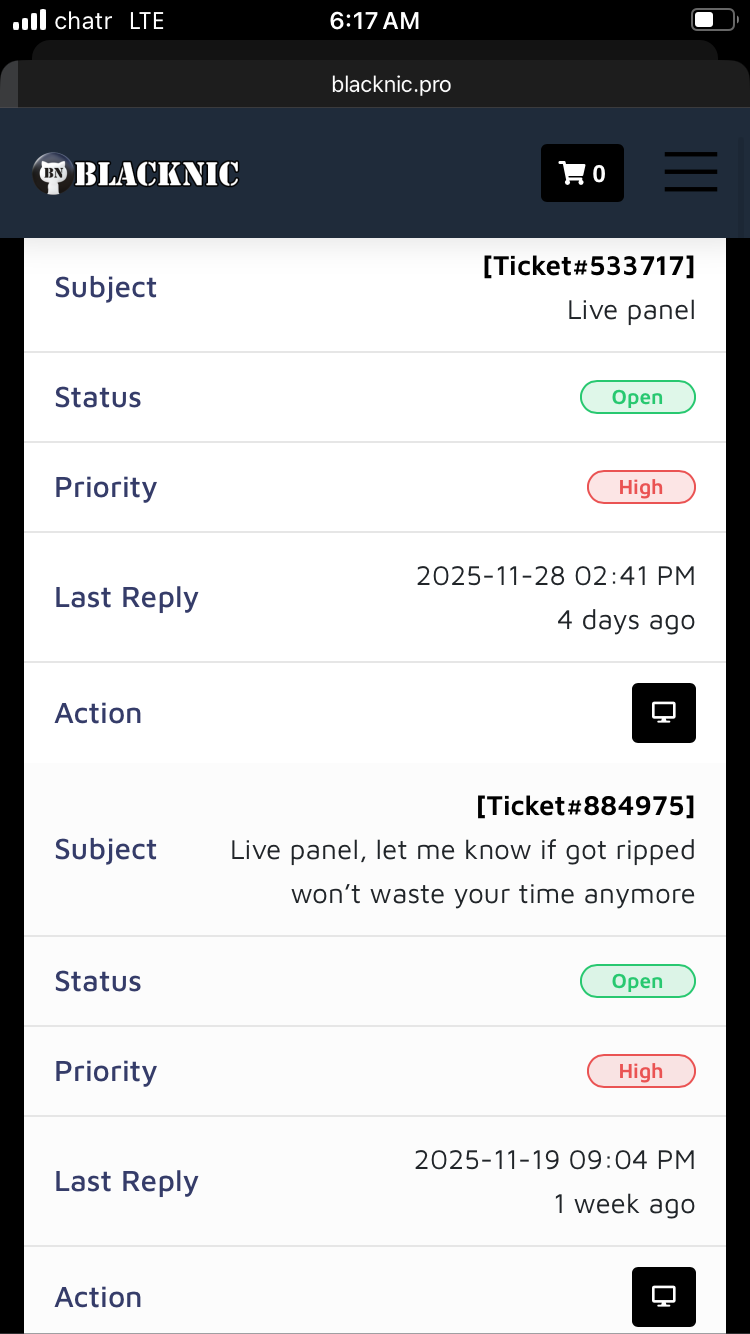Select the "Live panel" subject text
The width and height of the screenshot is (750, 1334).
coord(630,310)
